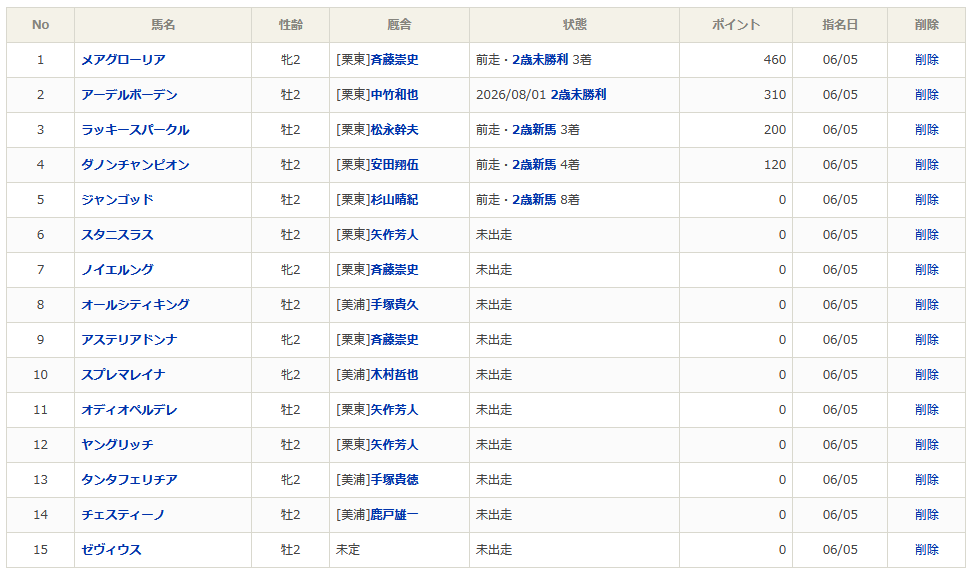Open 2歳新馬 race in ラッキースパークル row
Viewport: 974px width, 572px height.
coord(534,129)
